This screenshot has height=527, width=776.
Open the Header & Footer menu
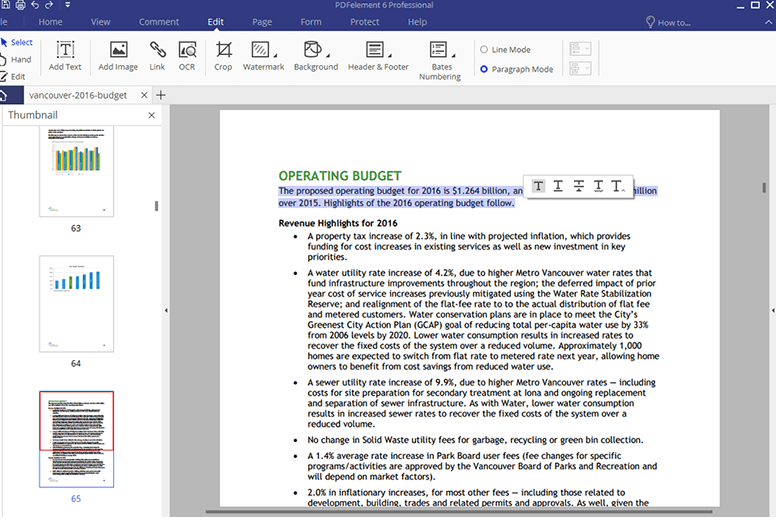tap(378, 56)
